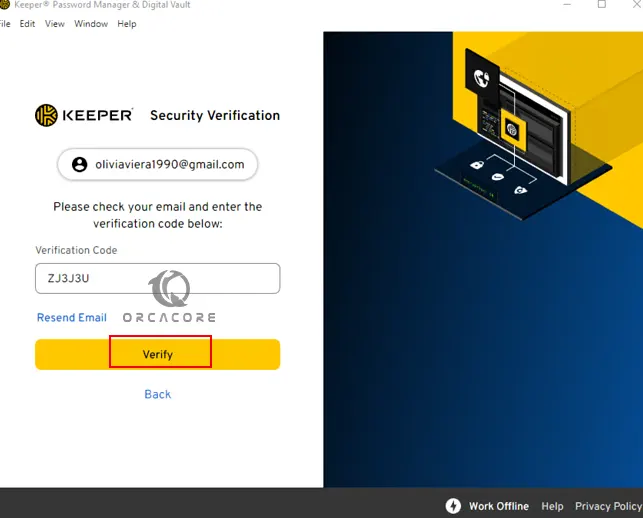Open the footer Help link

[552, 506]
